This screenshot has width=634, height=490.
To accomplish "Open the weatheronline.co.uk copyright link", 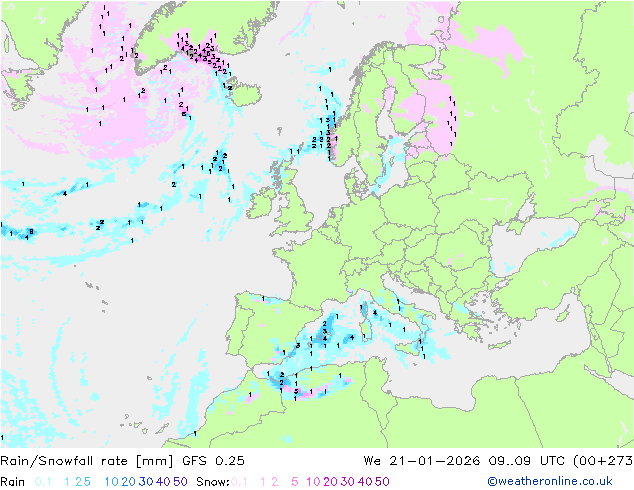I will click(550, 482).
